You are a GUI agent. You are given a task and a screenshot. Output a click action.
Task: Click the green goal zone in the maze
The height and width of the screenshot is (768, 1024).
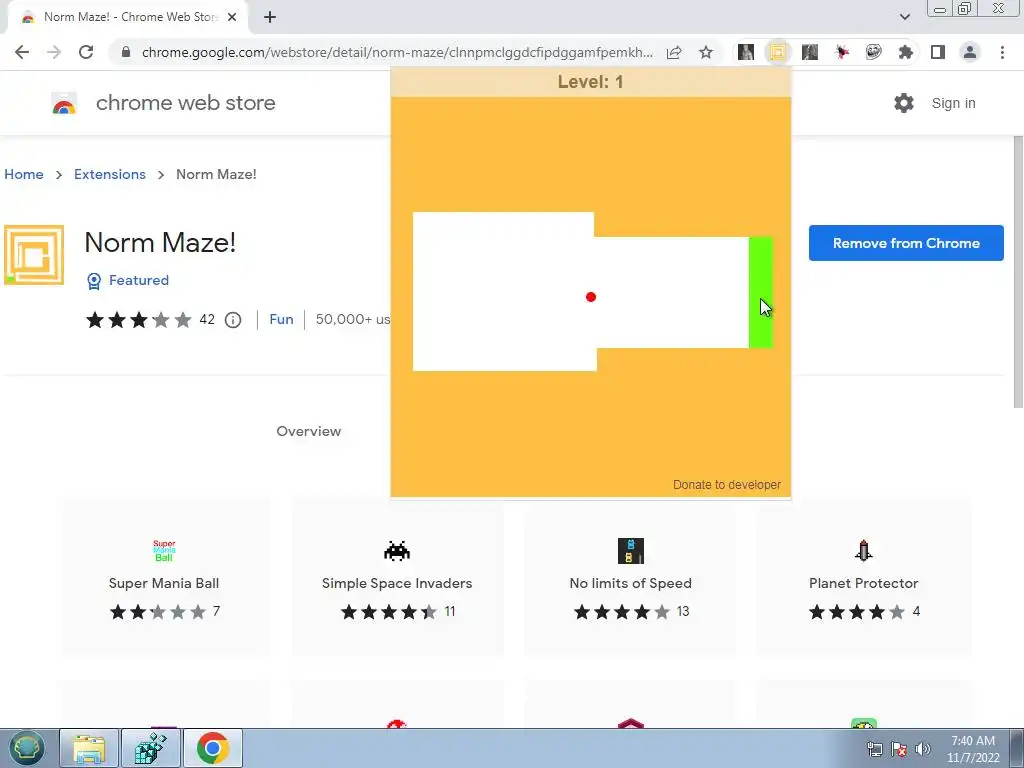[761, 293]
